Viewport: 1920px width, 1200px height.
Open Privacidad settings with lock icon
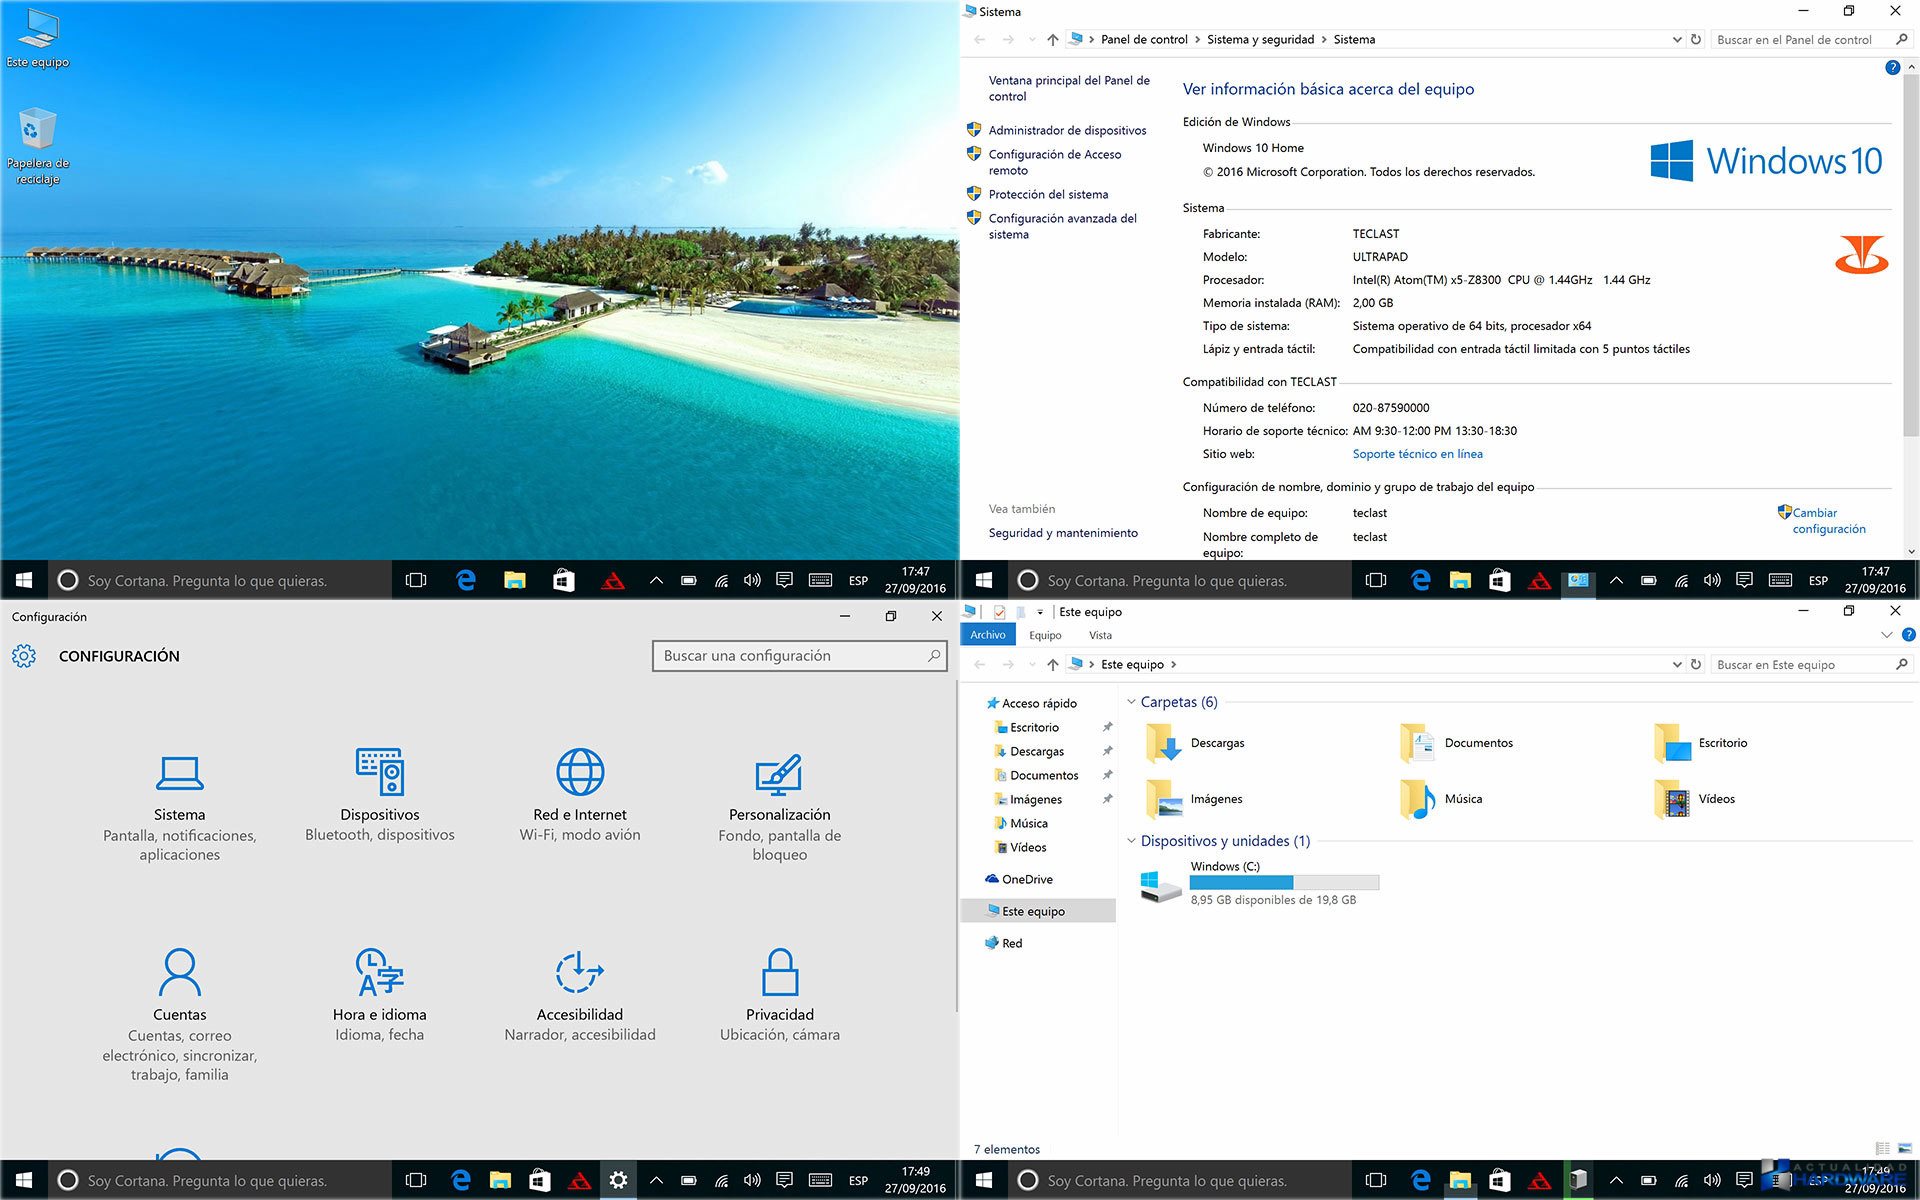779,994
